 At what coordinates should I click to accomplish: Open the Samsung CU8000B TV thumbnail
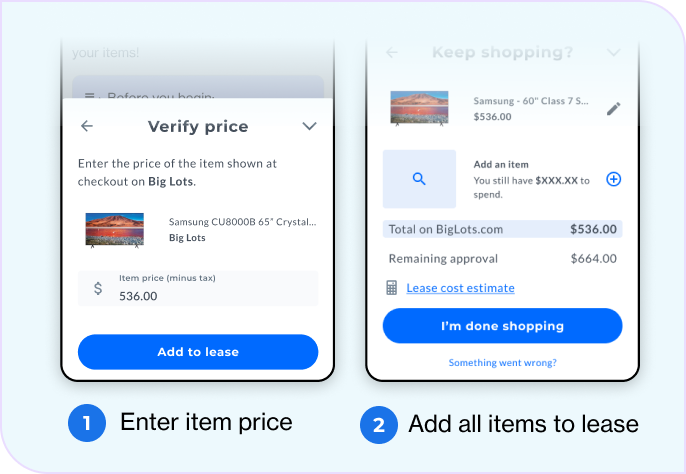[115, 229]
